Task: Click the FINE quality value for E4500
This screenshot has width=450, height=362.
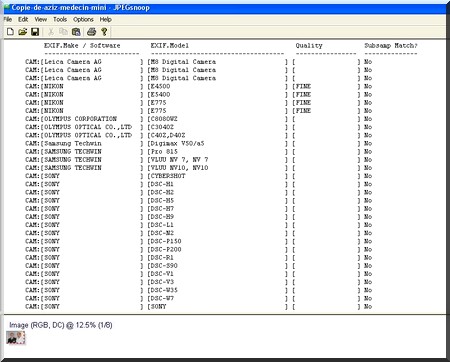Action: pos(303,86)
